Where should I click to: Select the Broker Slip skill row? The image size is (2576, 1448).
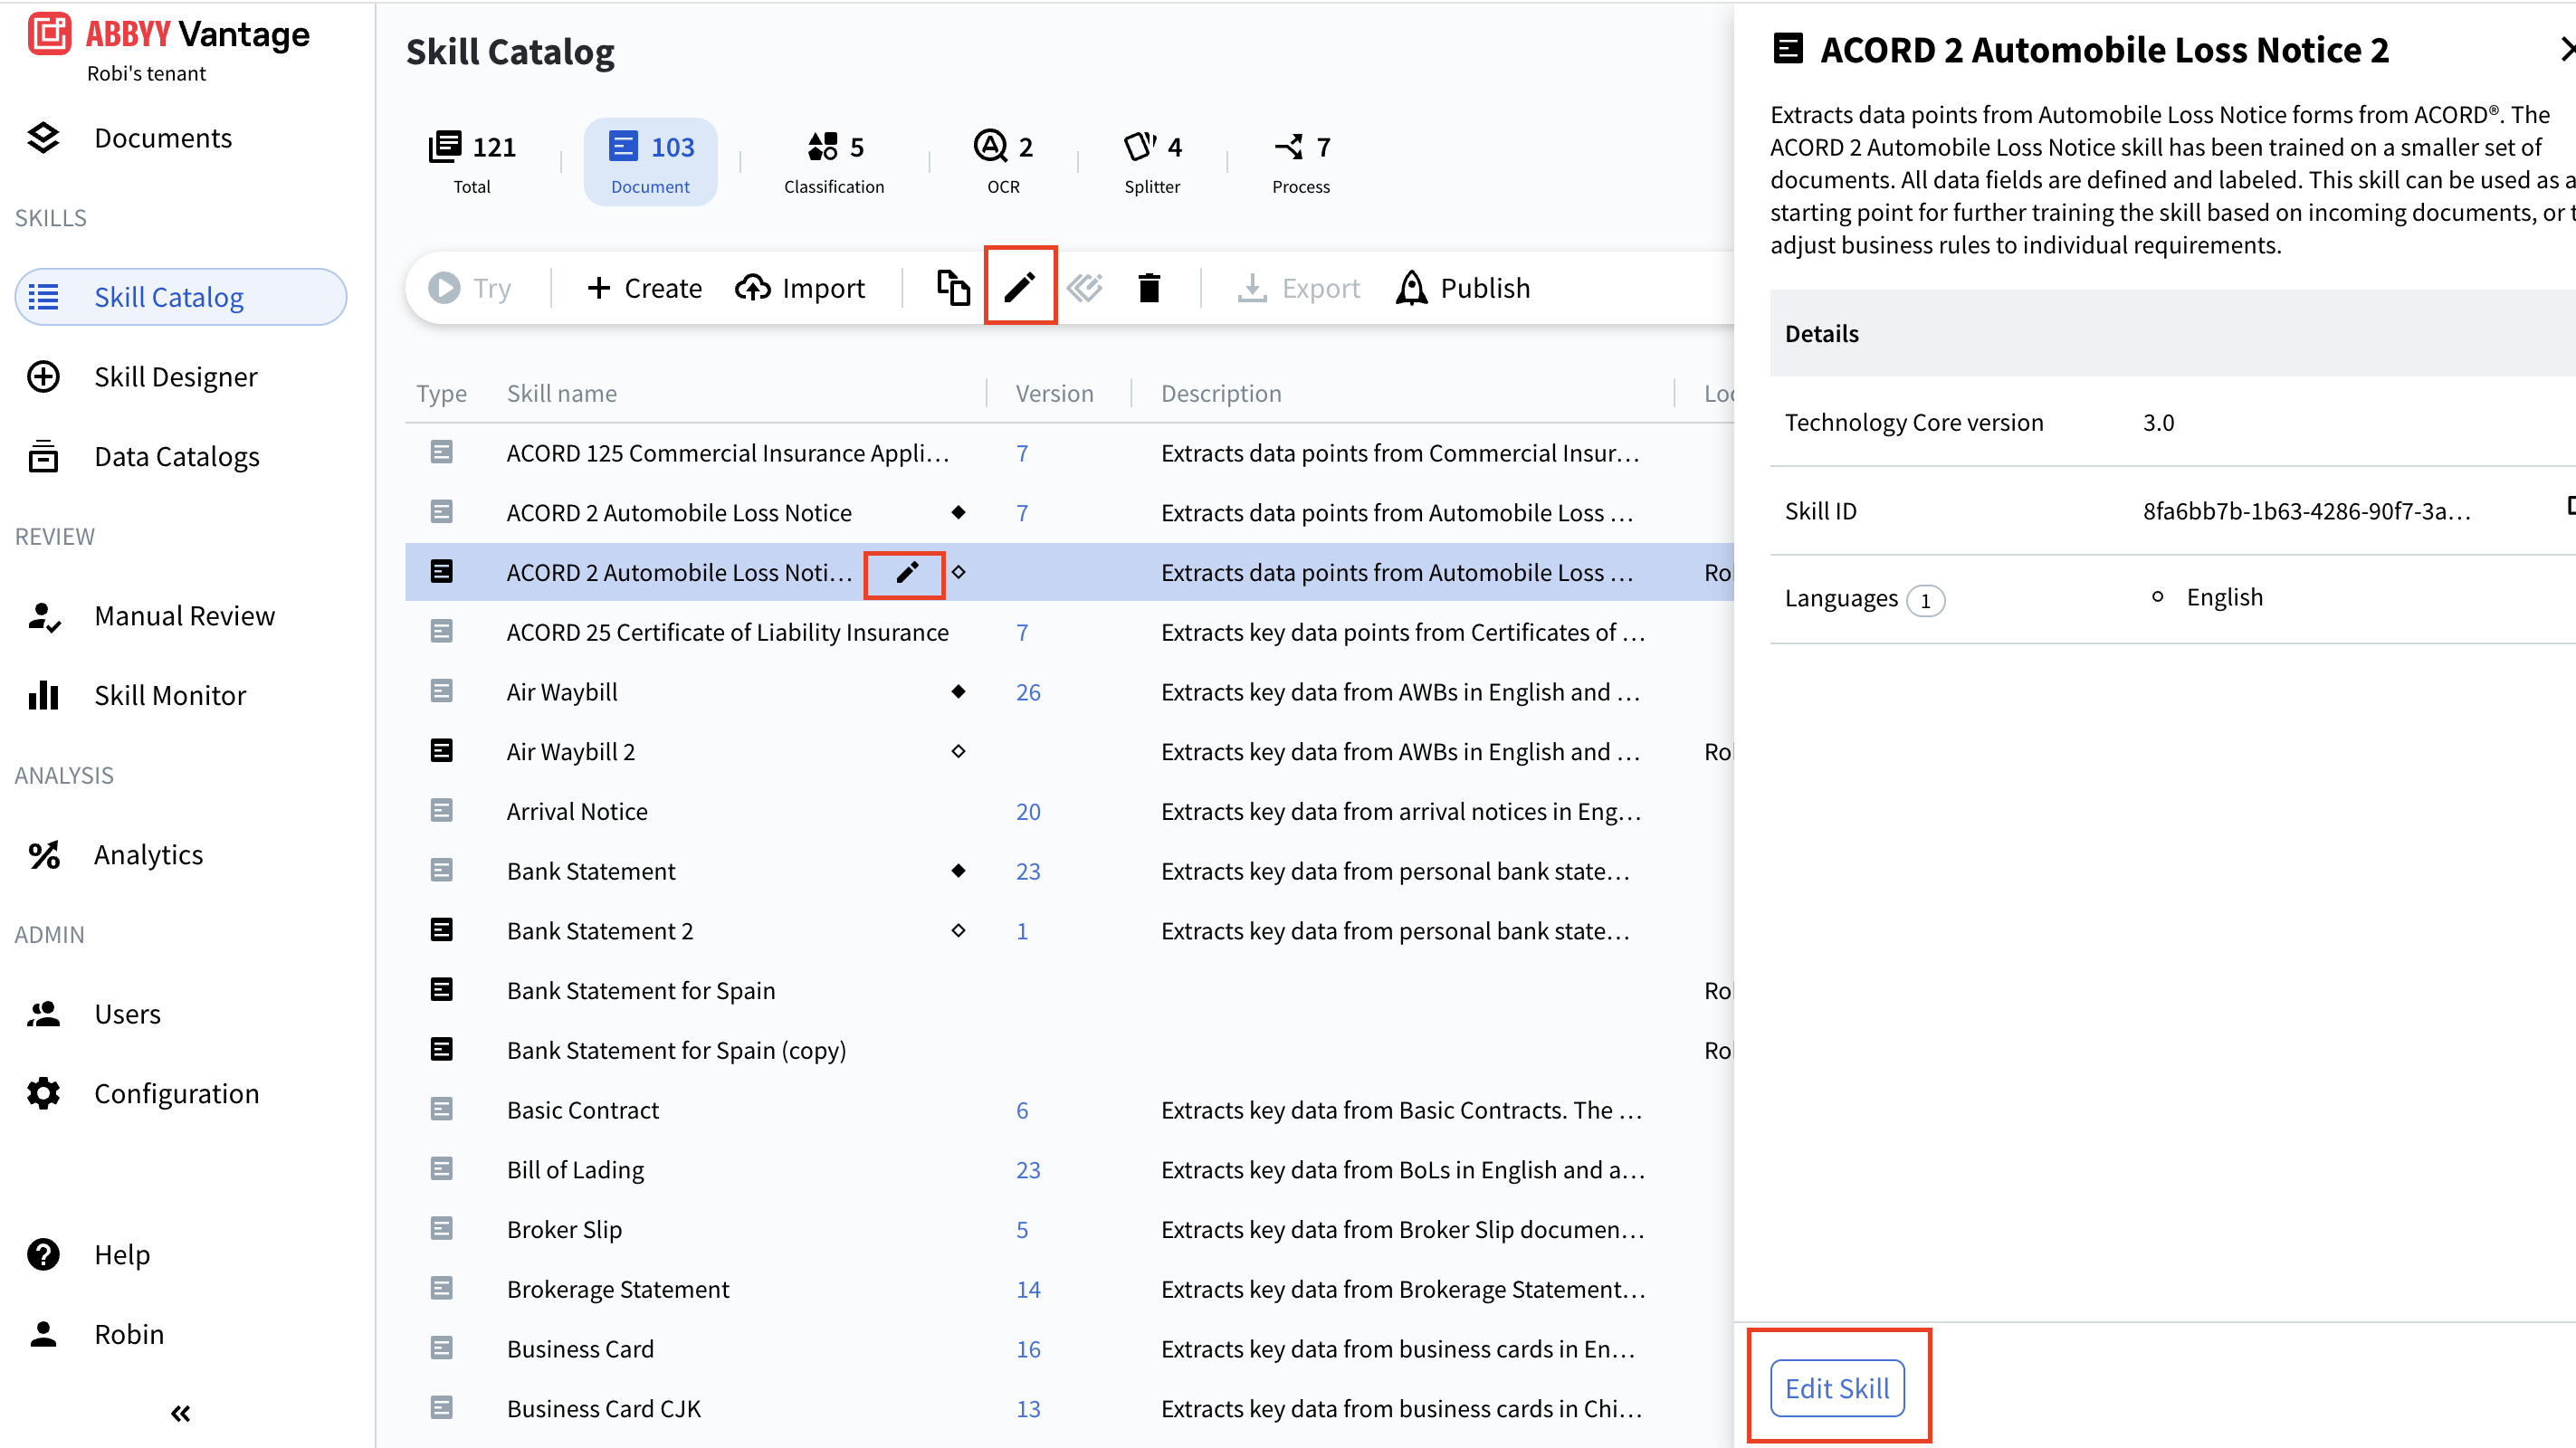(x=1069, y=1229)
